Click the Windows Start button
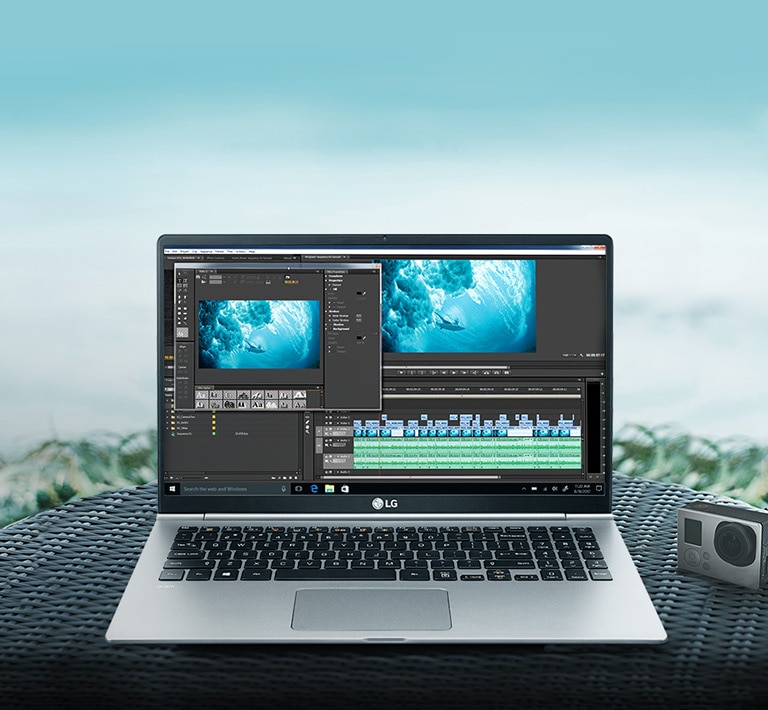 (172, 489)
